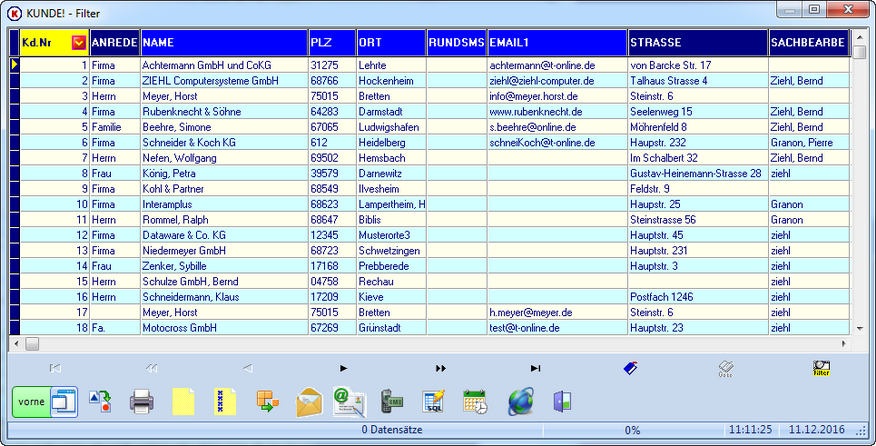The width and height of the screenshot is (876, 446).
Task: Go back several records with the double-left arrow
Action: tap(151, 368)
